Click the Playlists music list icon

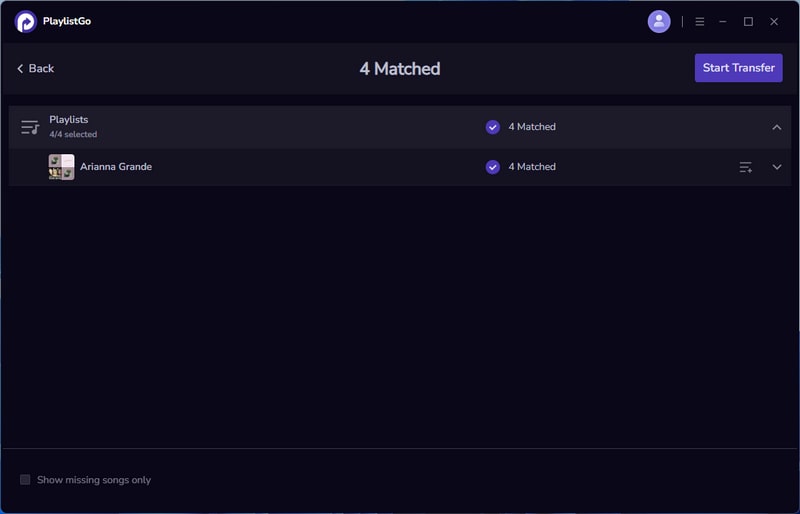tap(30, 127)
